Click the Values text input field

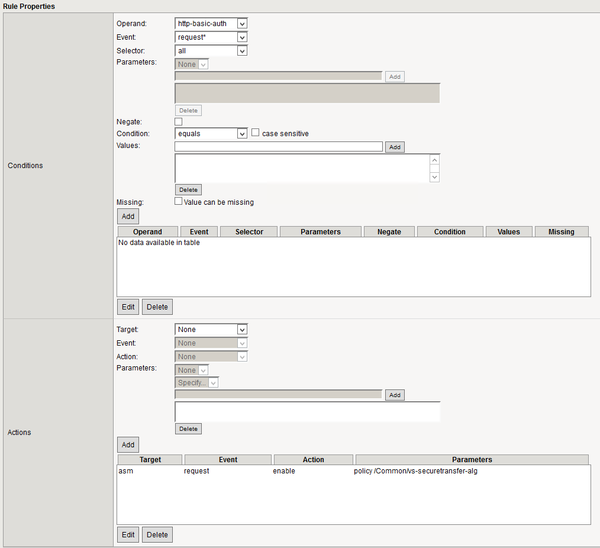[279, 147]
